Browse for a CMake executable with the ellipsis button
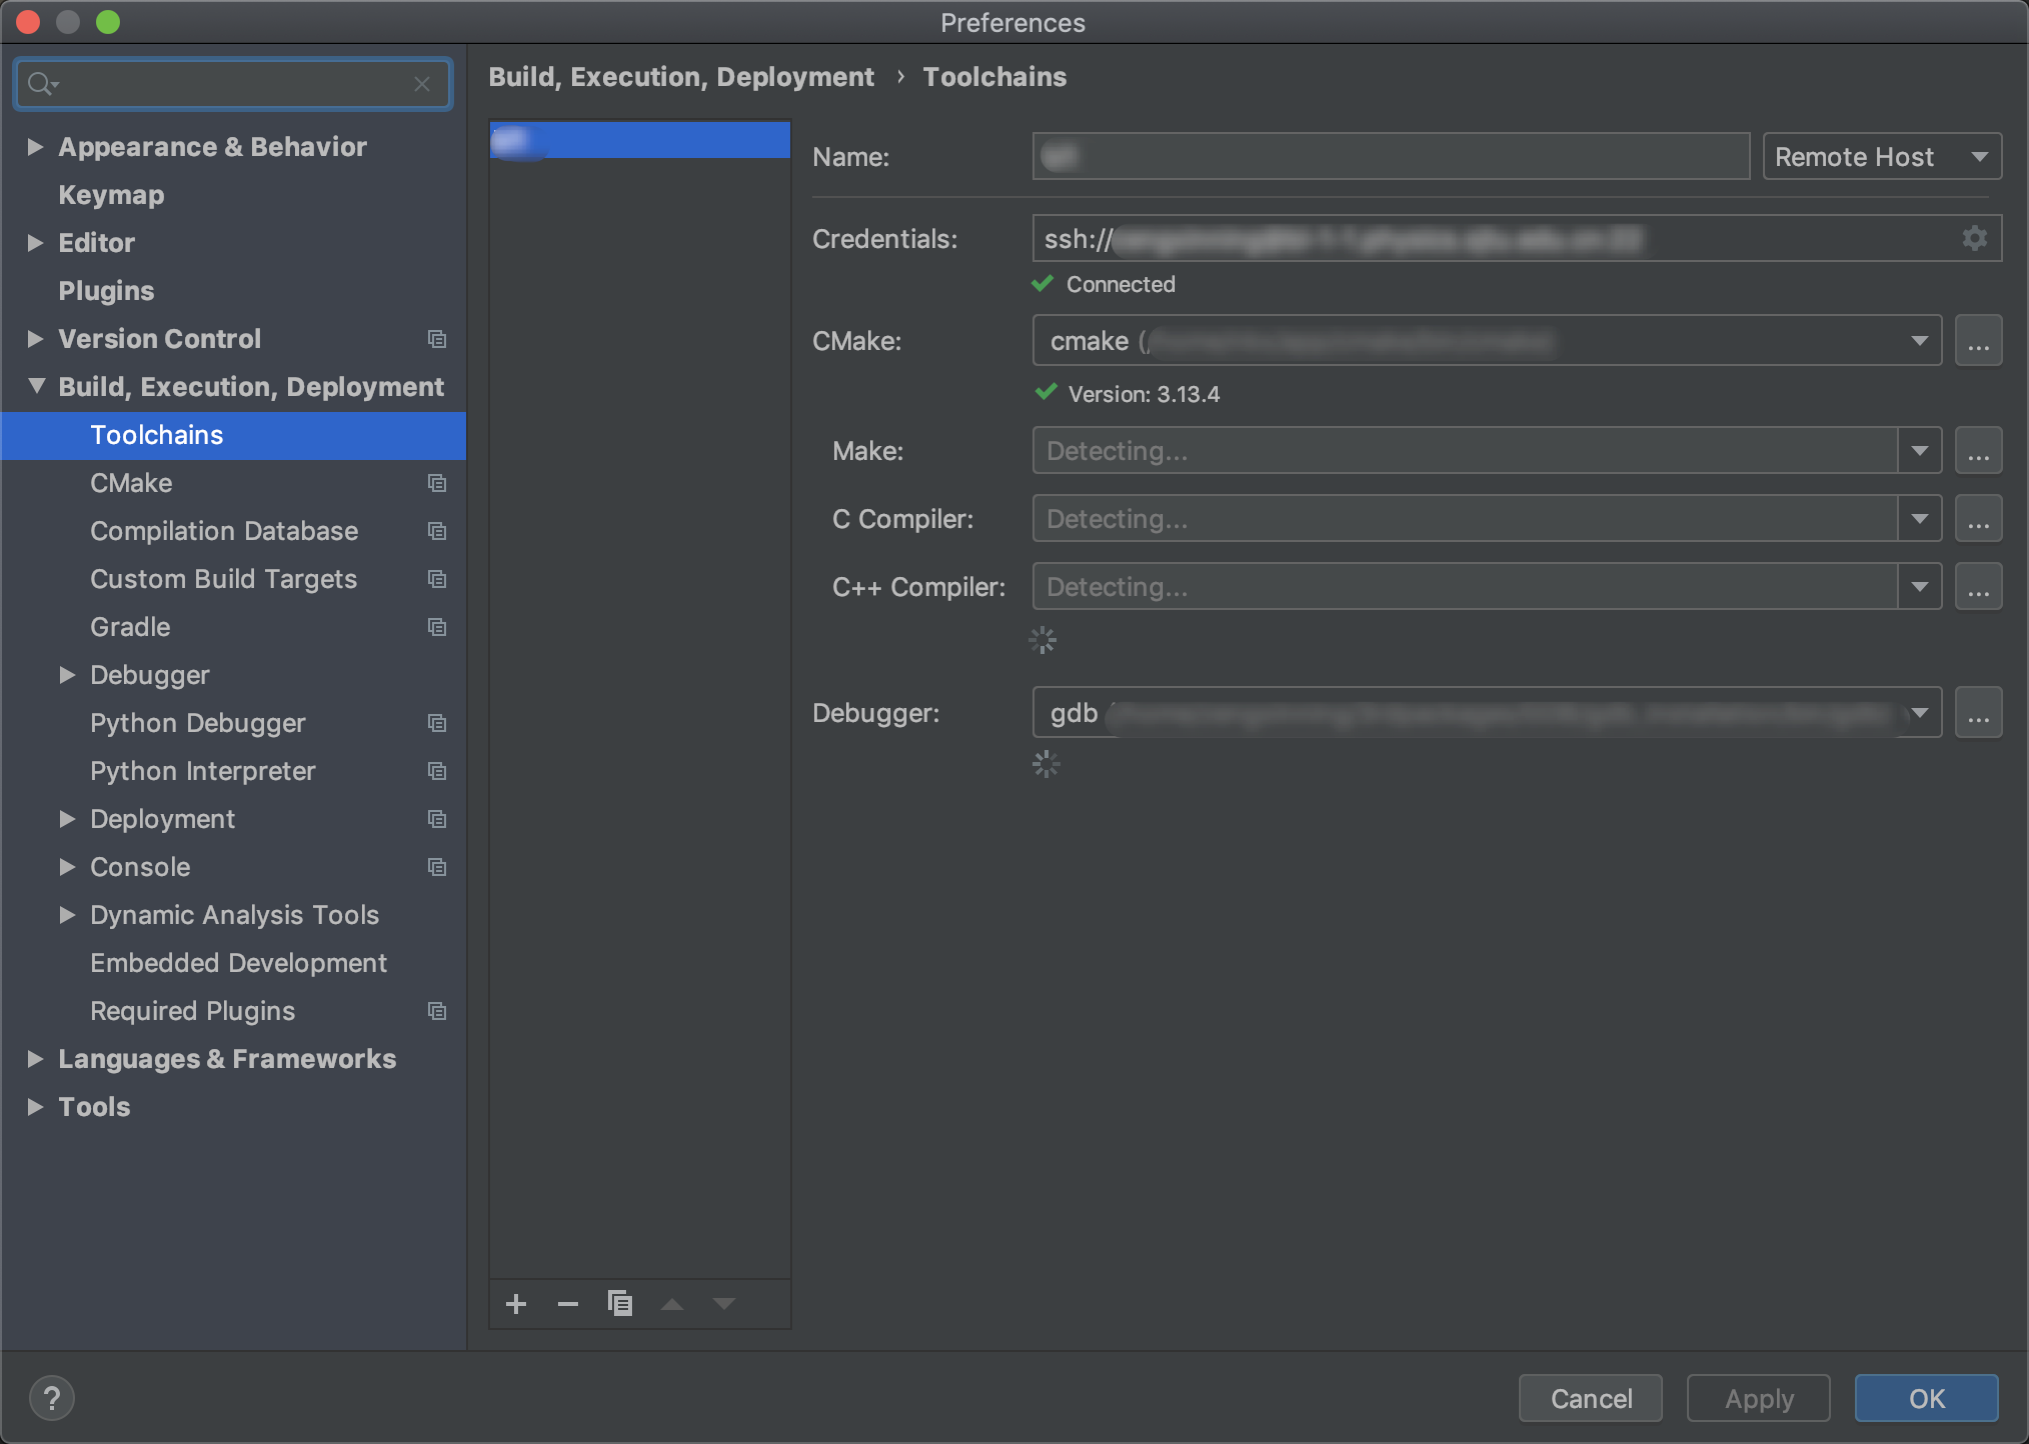 tap(1978, 340)
